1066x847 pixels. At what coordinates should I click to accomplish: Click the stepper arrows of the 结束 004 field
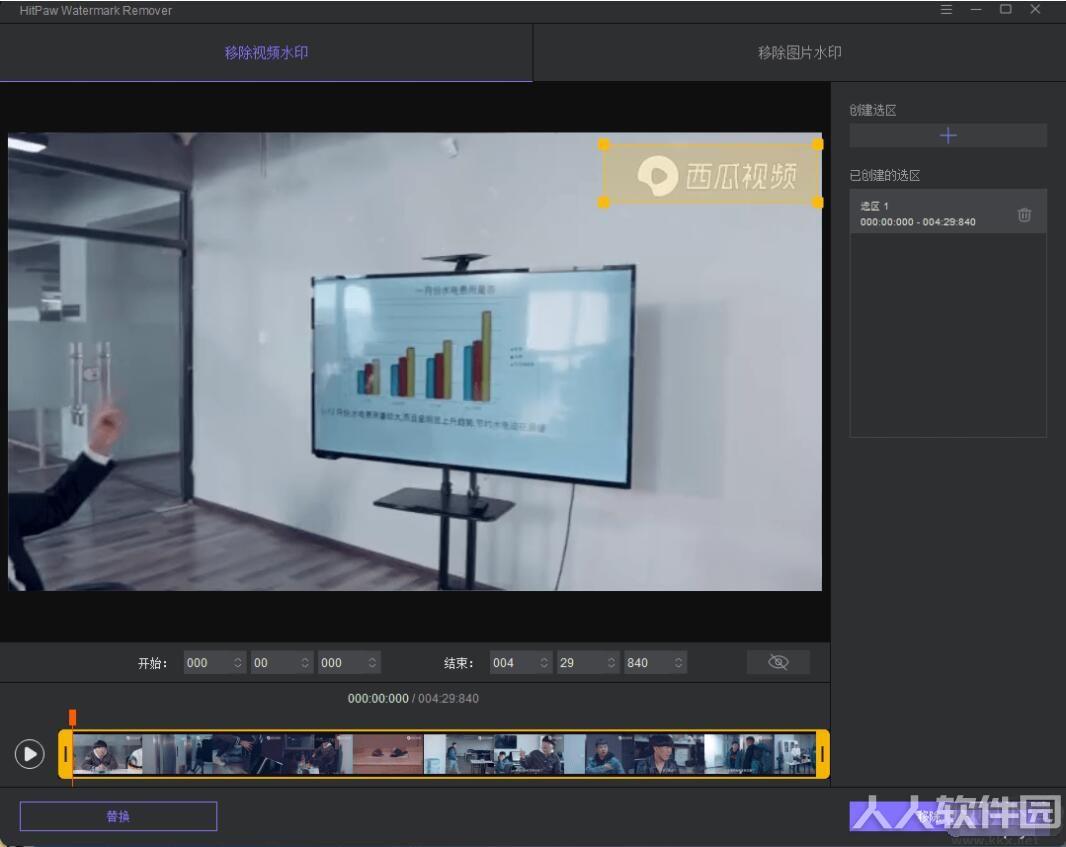(x=544, y=663)
